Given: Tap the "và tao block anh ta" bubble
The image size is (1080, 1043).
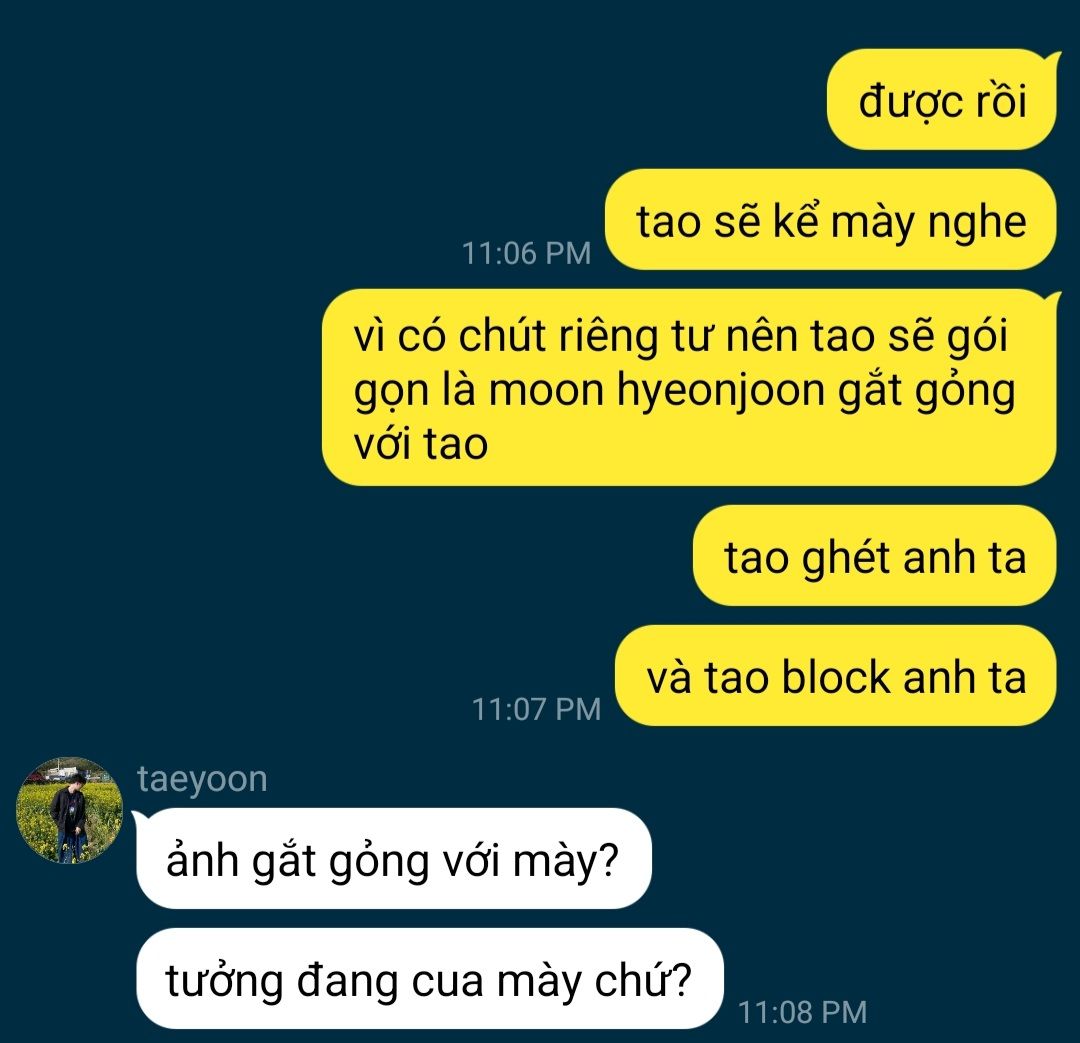Looking at the screenshot, I should click(835, 676).
